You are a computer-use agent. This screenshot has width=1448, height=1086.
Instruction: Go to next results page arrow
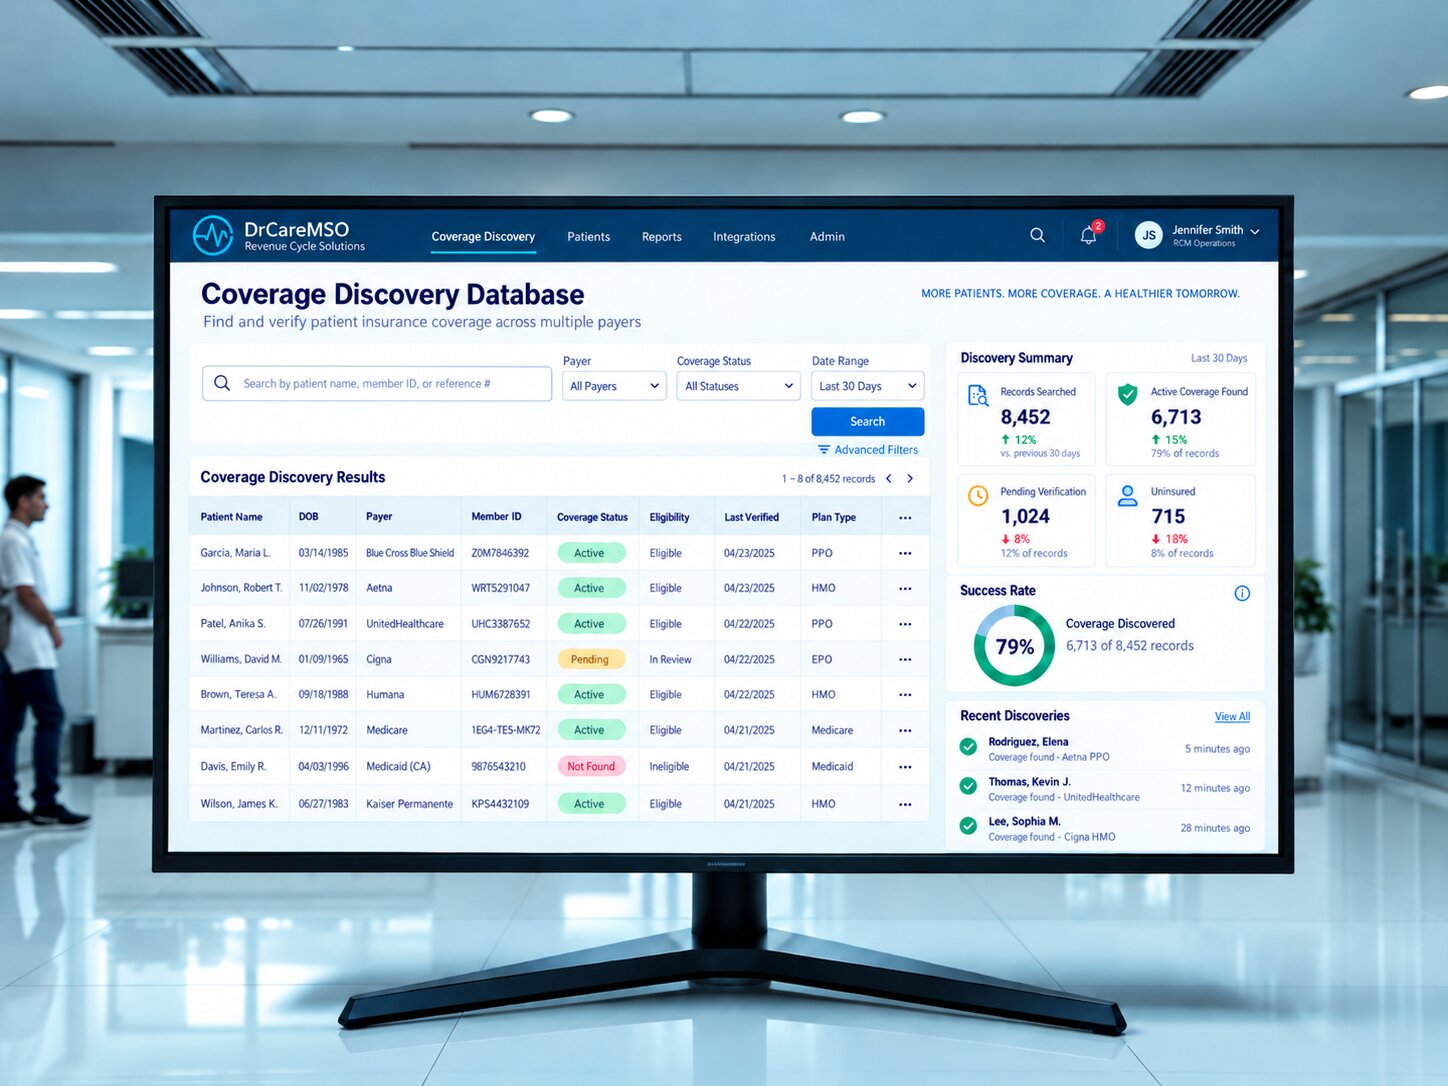point(910,479)
